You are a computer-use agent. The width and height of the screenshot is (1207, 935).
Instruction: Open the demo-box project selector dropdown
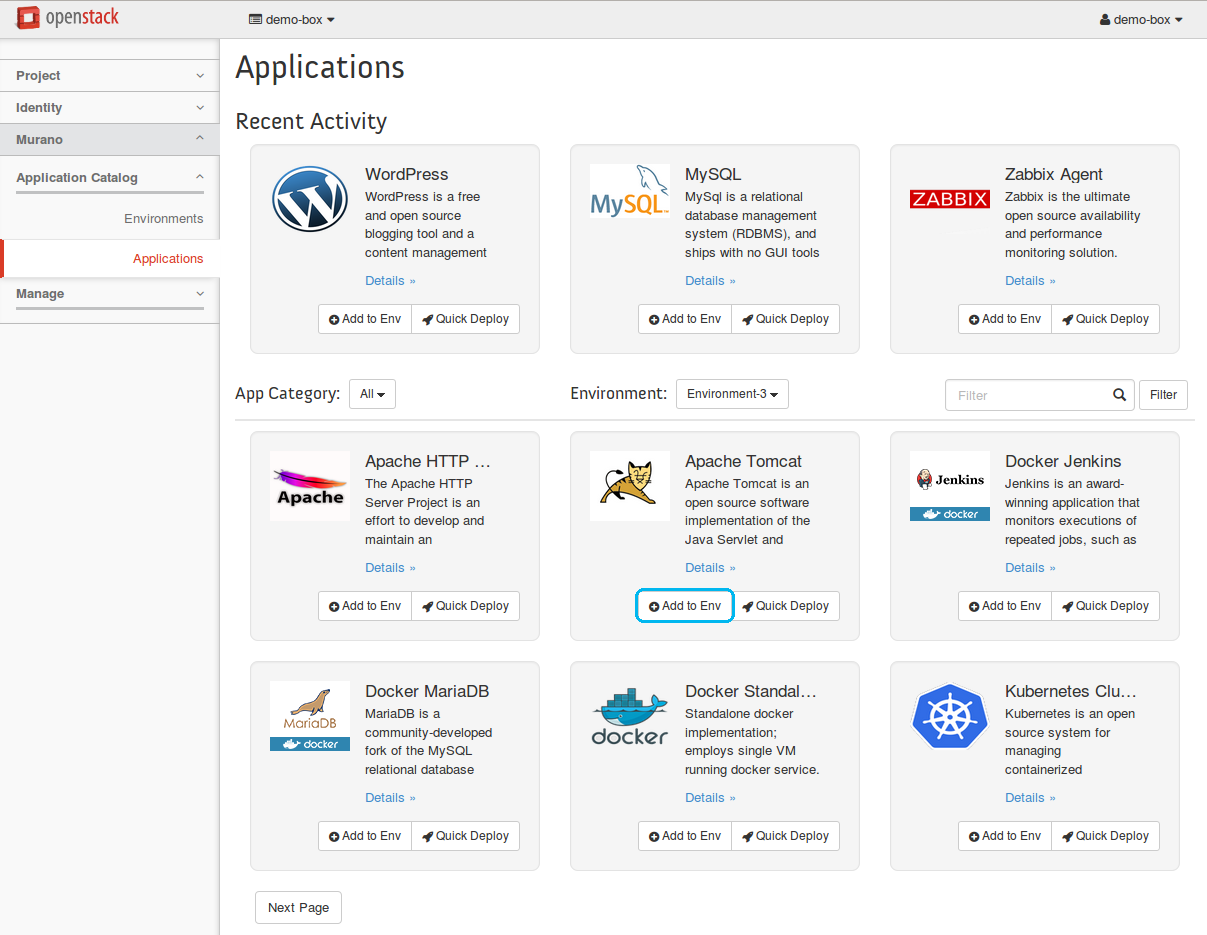tap(292, 19)
